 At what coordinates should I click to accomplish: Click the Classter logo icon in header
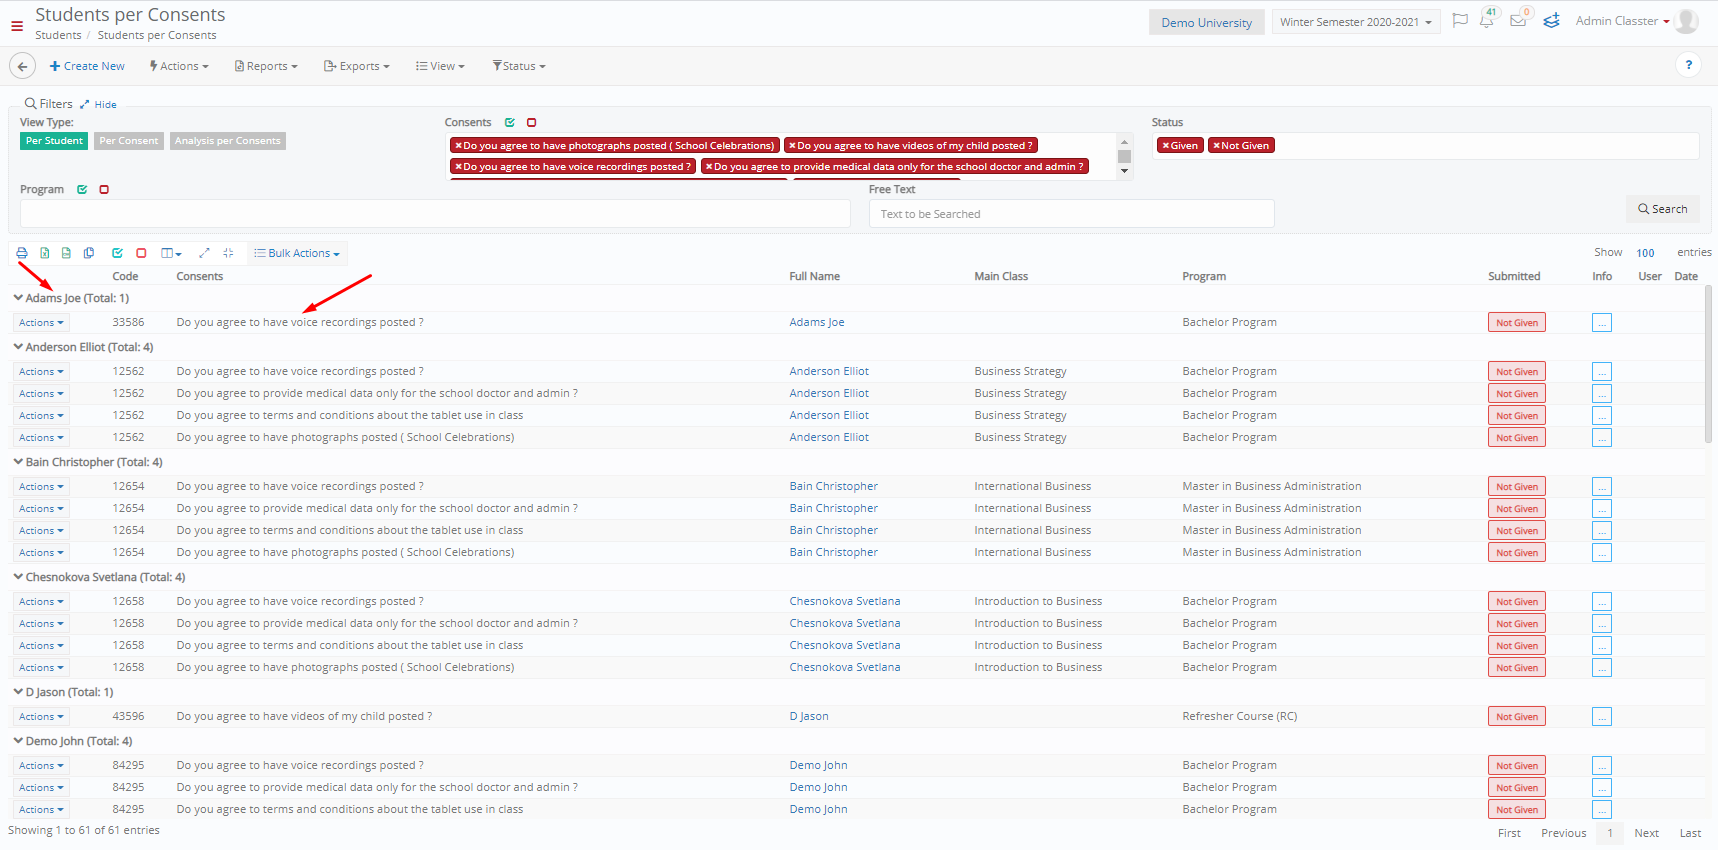pos(1551,21)
